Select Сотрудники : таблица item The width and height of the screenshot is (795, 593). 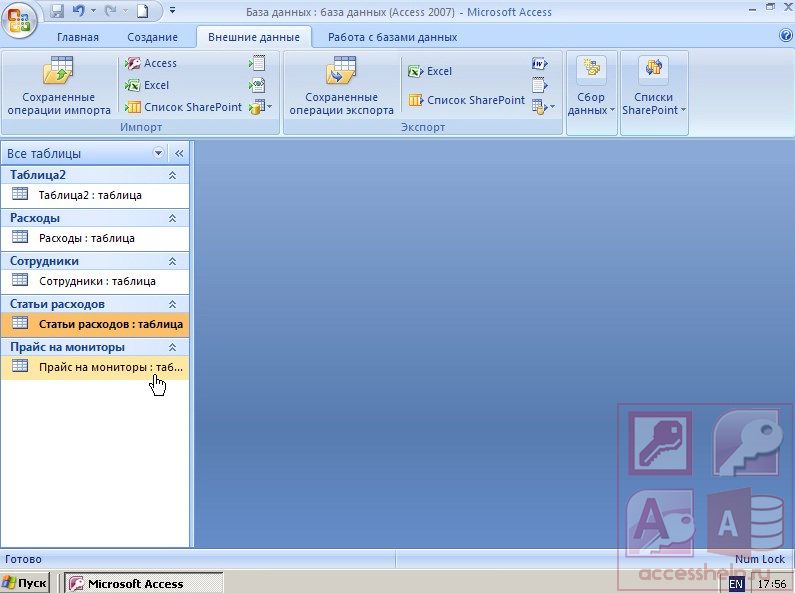pos(95,281)
